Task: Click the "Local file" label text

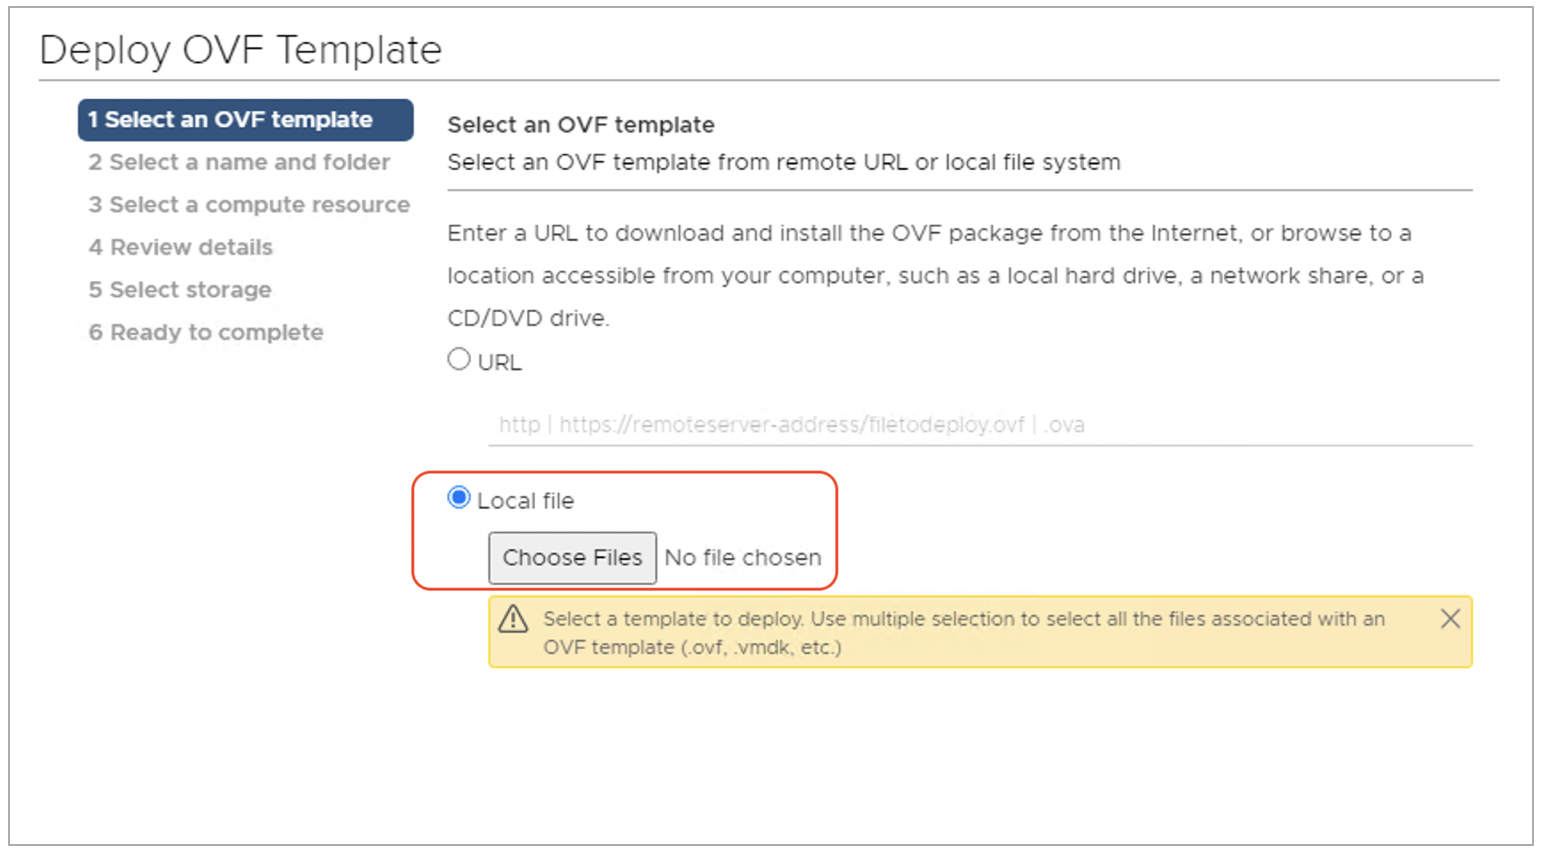Action: click(525, 501)
